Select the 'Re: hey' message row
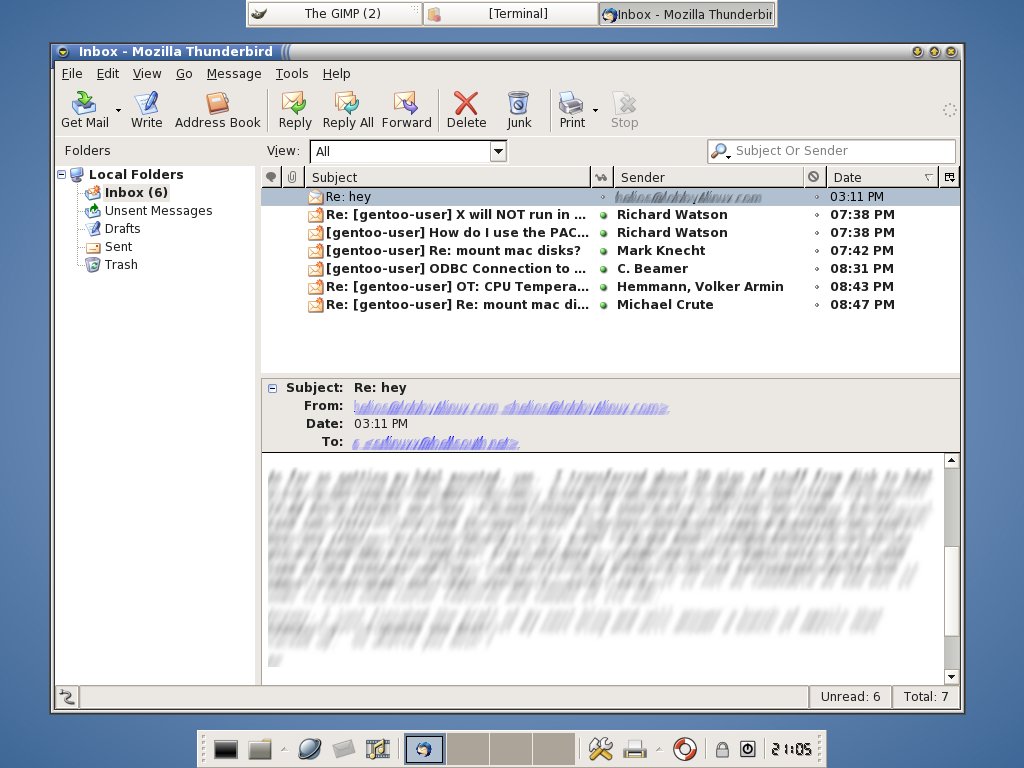Image resolution: width=1024 pixels, height=768 pixels. click(610, 197)
